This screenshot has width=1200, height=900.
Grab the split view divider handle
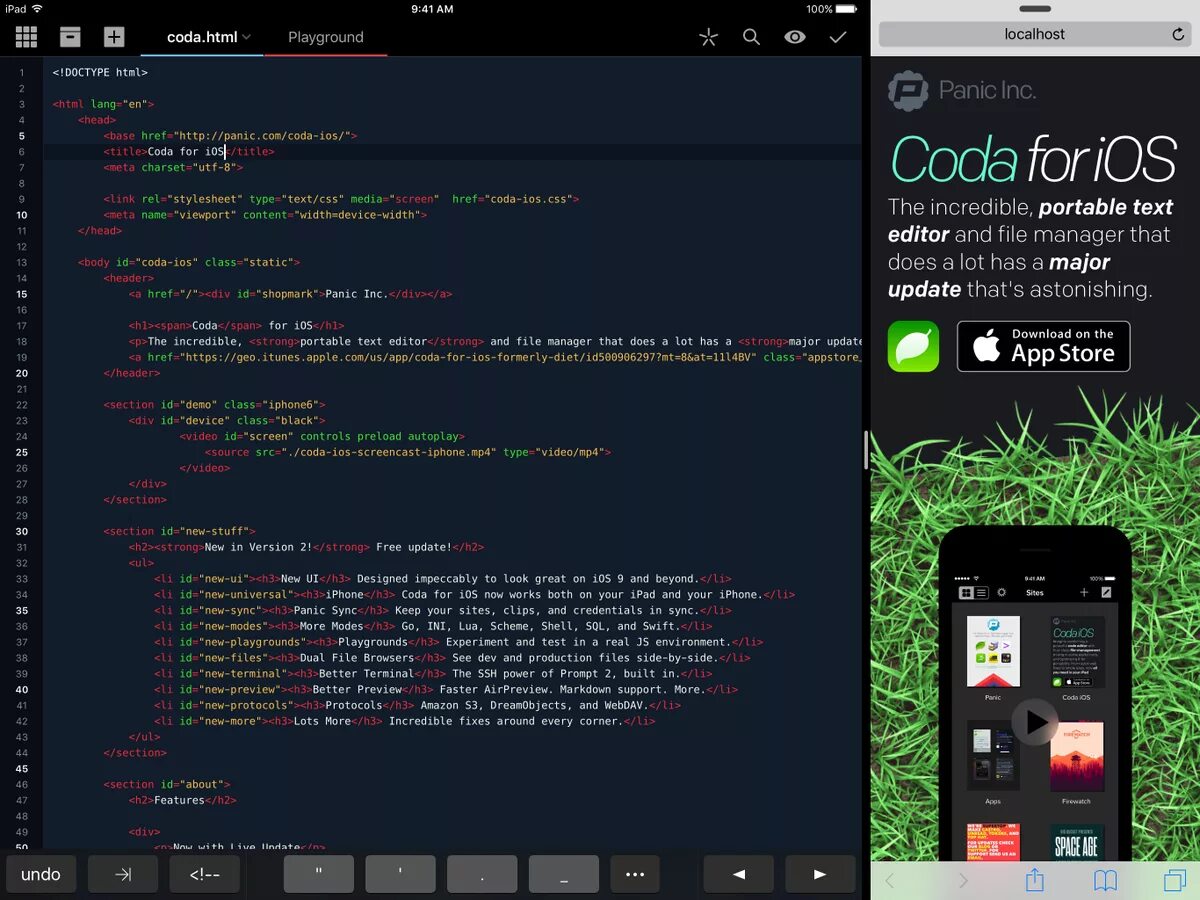pos(866,450)
